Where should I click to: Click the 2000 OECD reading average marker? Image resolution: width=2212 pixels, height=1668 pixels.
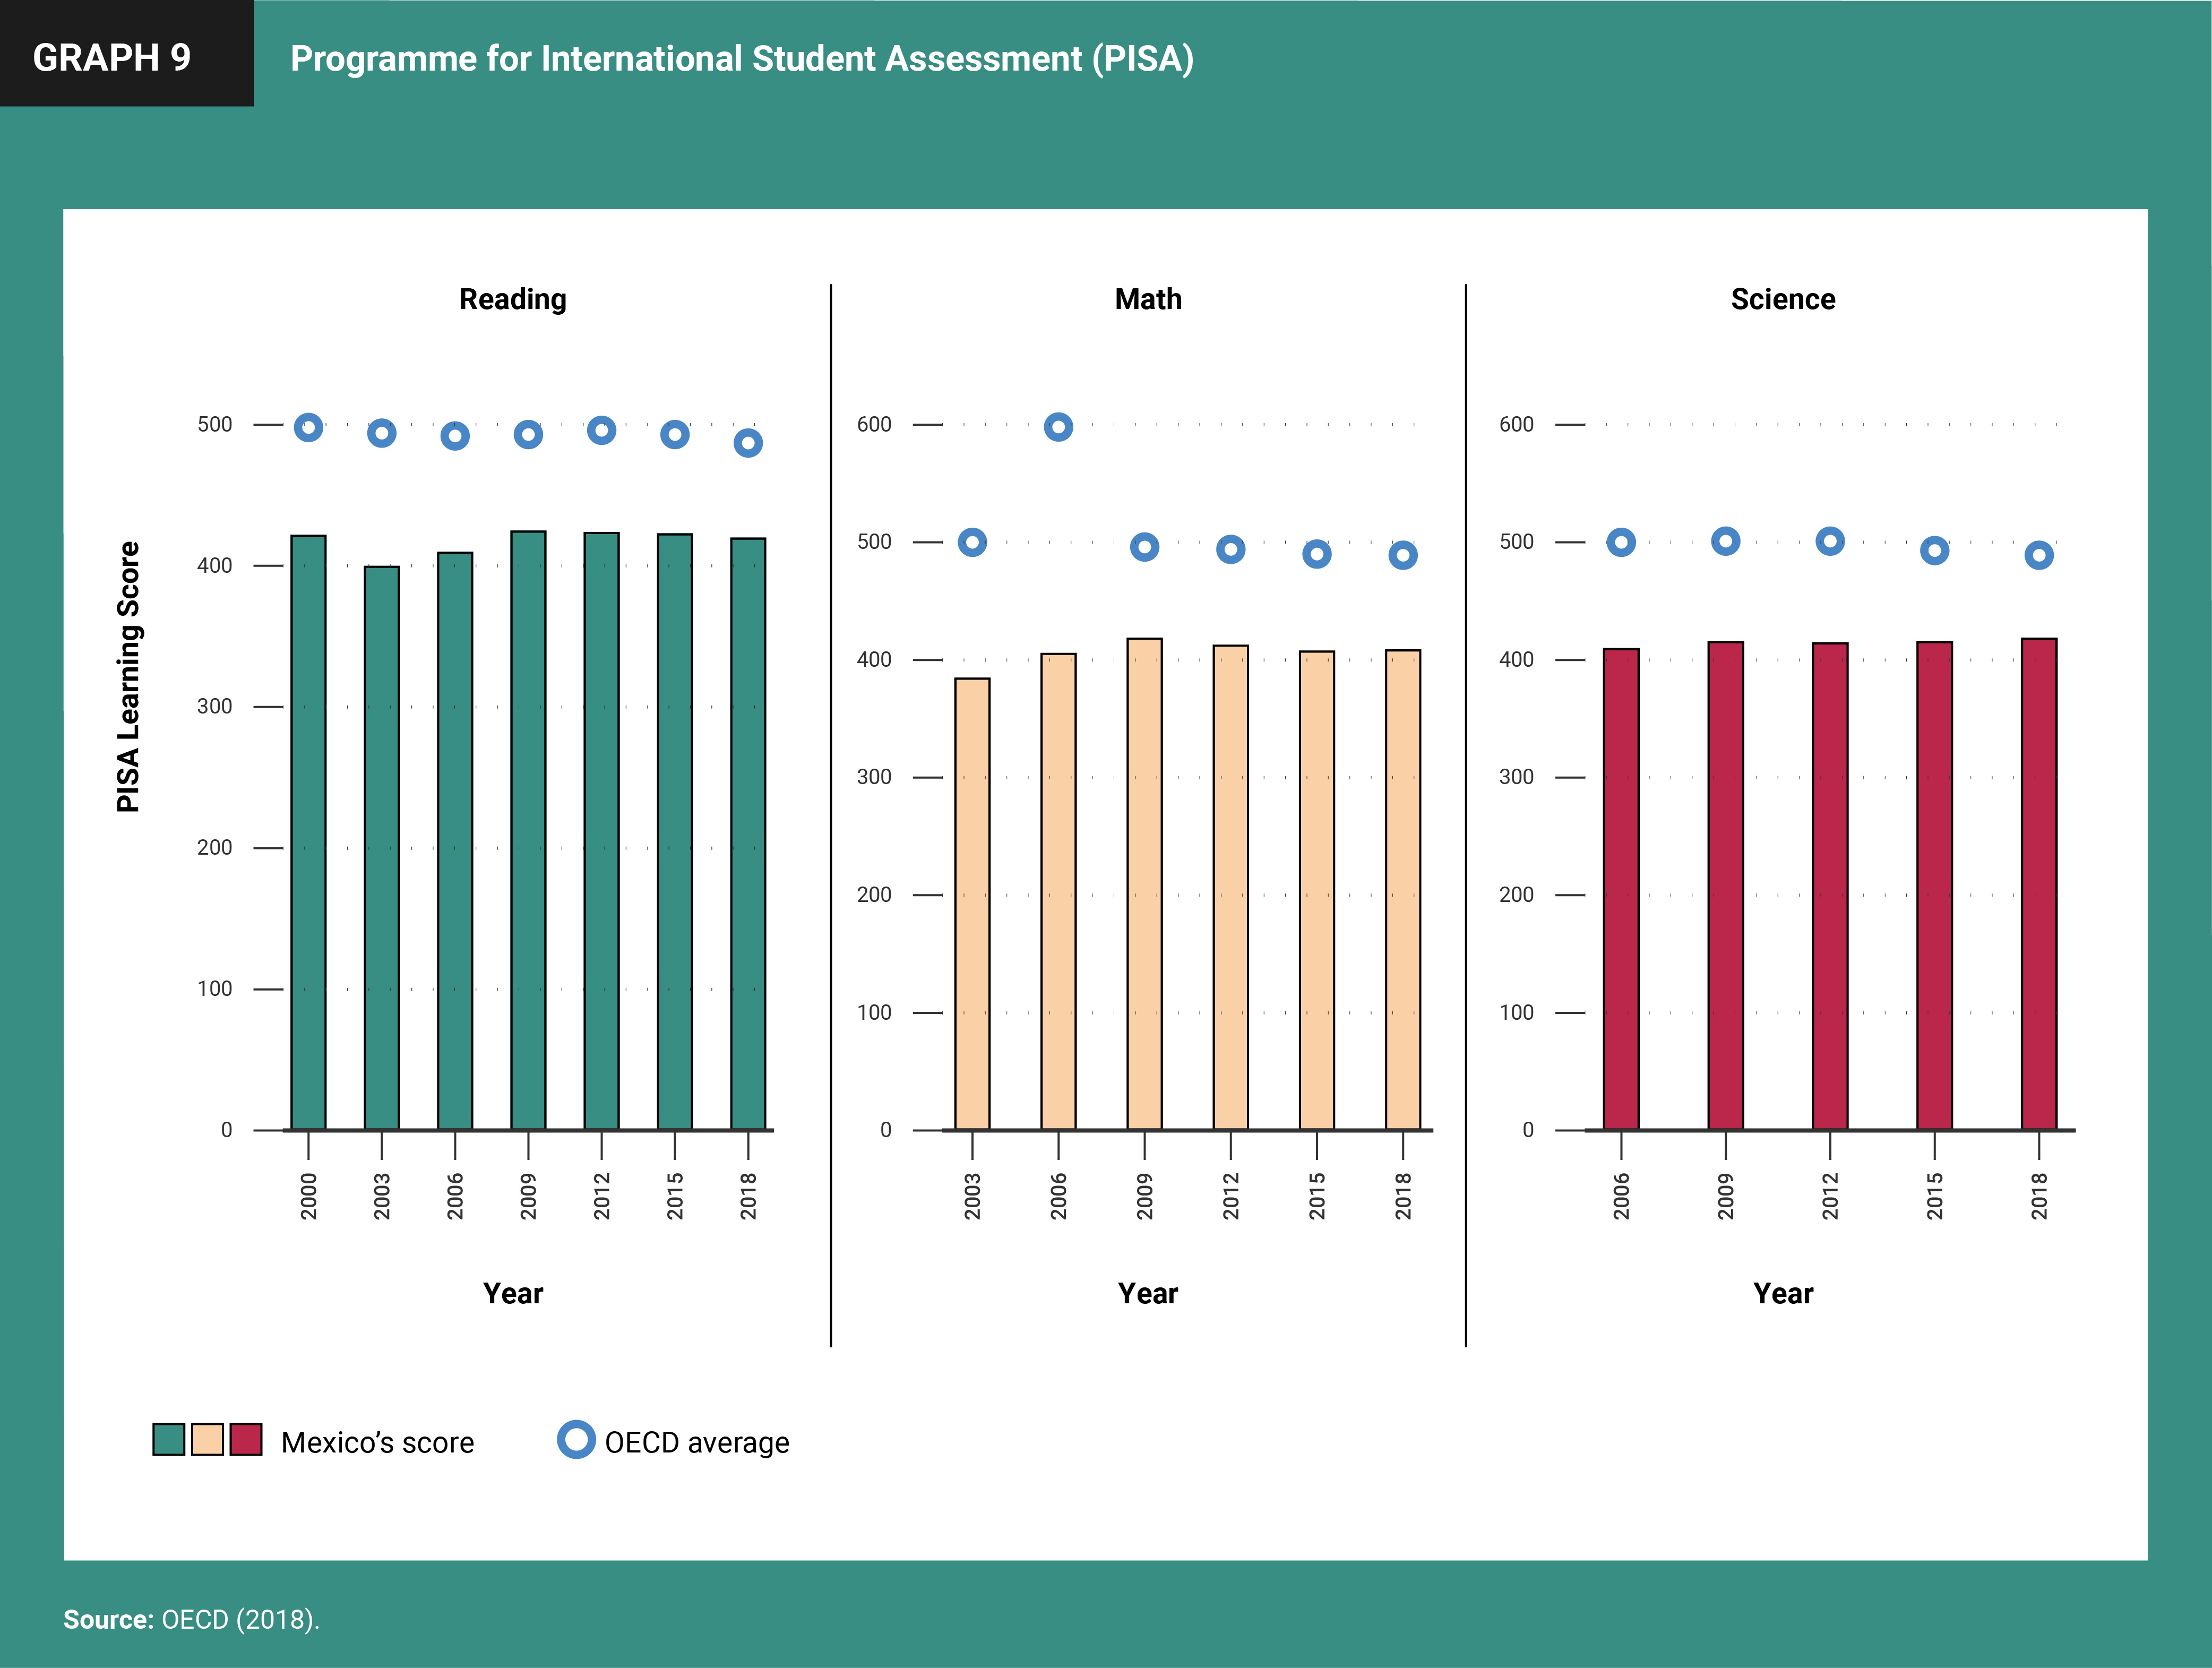(x=308, y=427)
